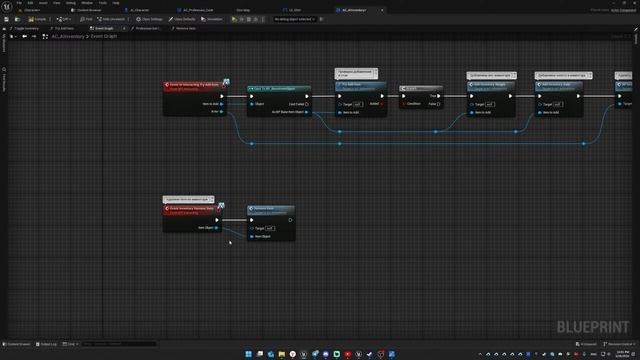The height and width of the screenshot is (360, 640).
Task: Click Hide Unrelated toolbar button
Action: tap(111, 19)
